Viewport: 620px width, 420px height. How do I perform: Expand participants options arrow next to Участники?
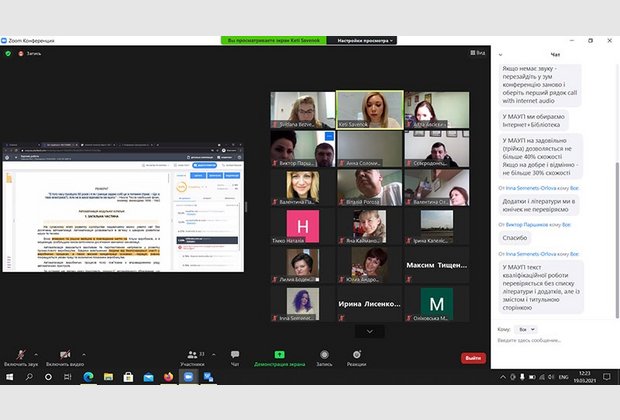coord(214,354)
